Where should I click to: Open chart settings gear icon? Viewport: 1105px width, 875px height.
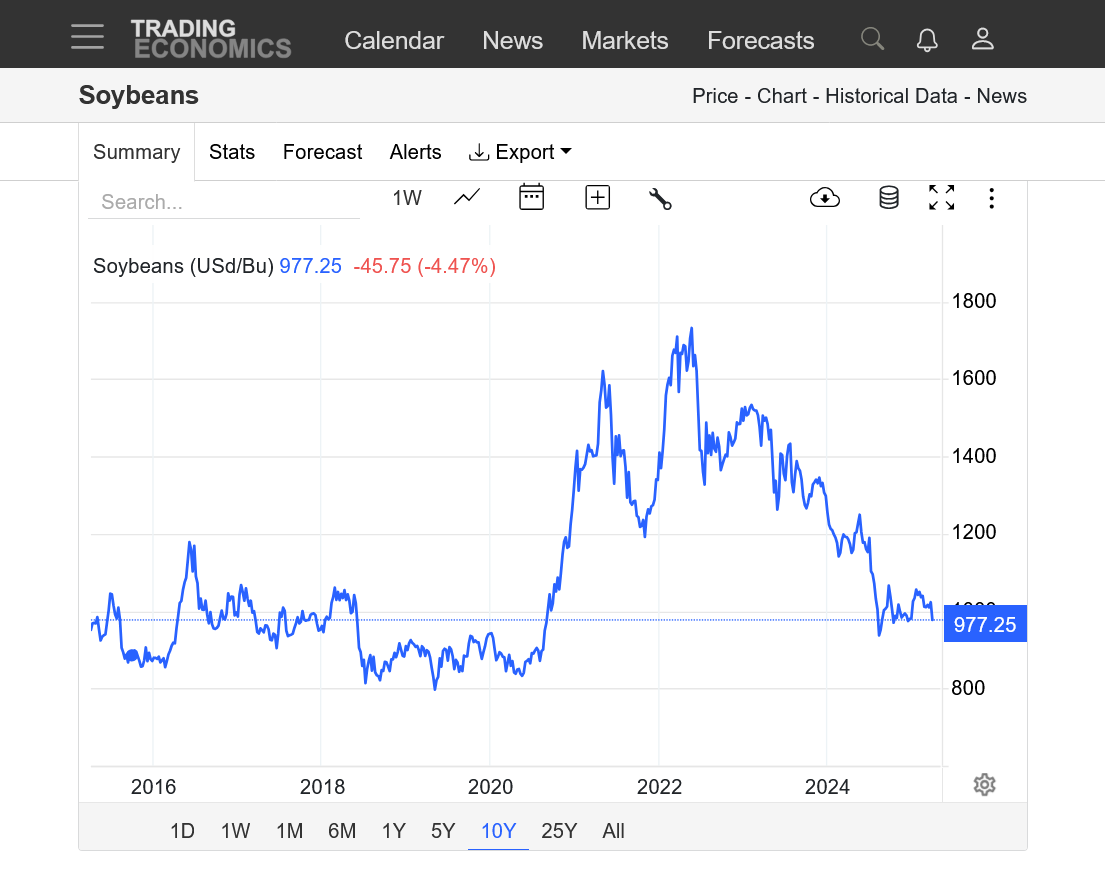tap(984, 784)
